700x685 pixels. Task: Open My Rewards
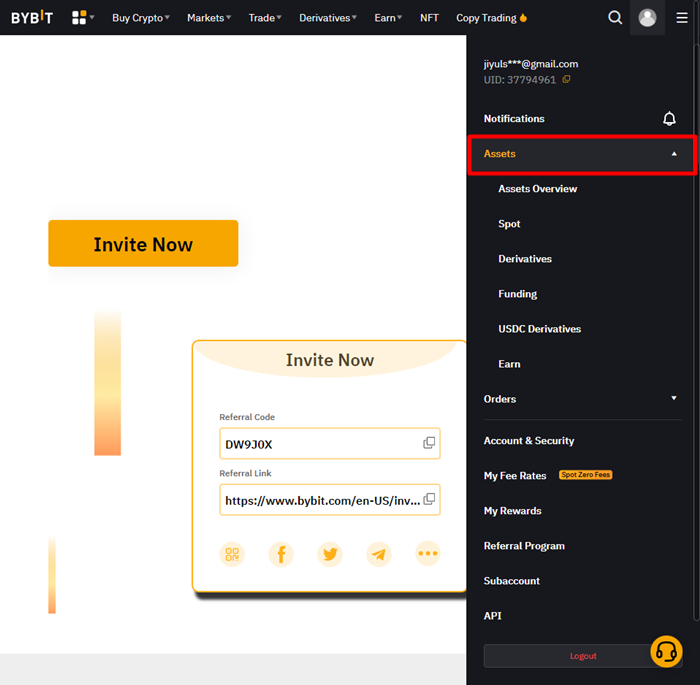(512, 511)
